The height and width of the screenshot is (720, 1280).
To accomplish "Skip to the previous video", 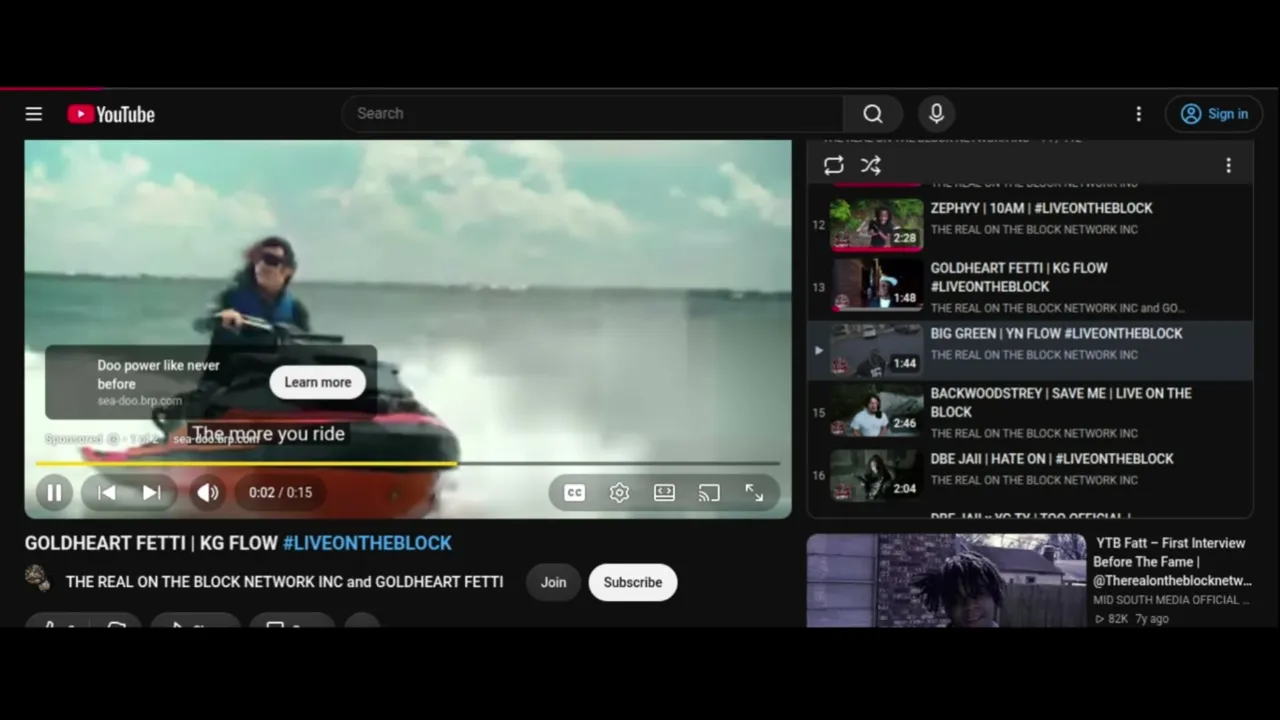I will tap(107, 492).
